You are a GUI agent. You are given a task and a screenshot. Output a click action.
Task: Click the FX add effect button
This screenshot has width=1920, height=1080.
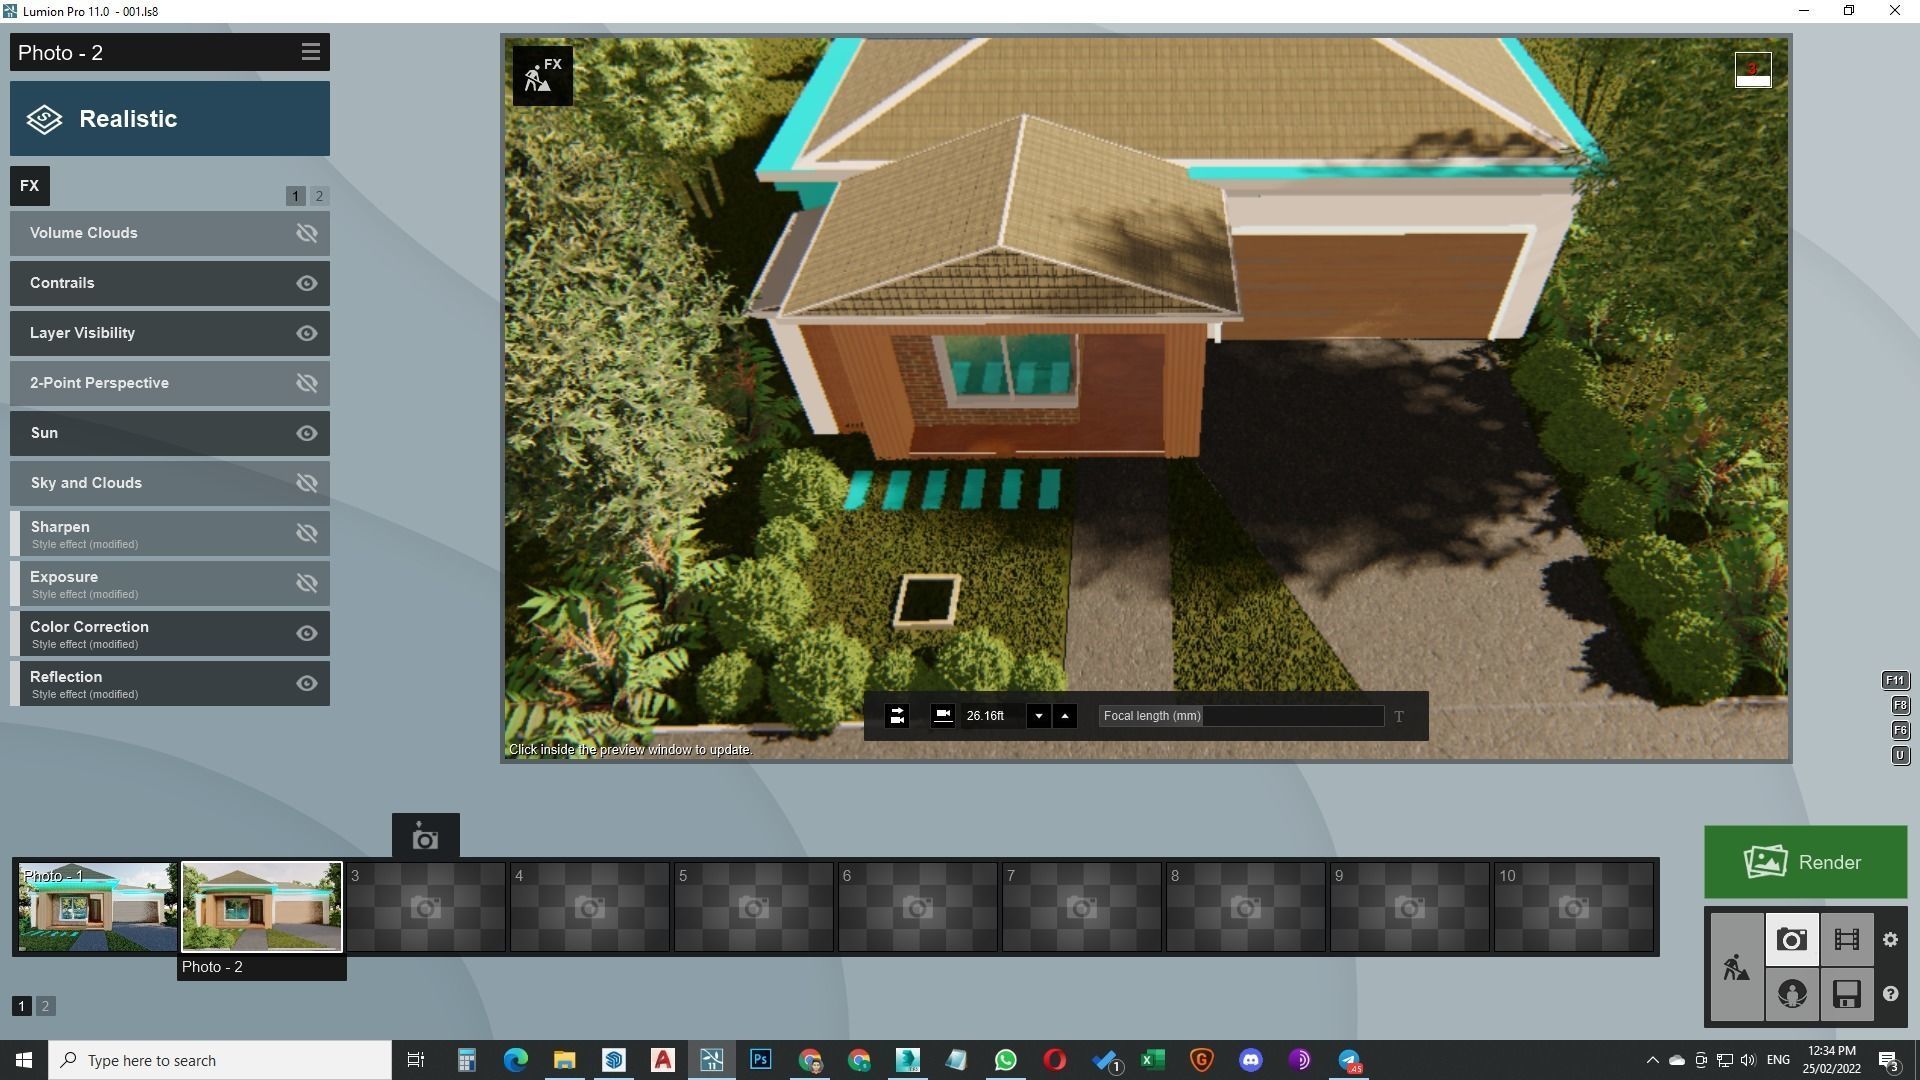[x=30, y=186]
